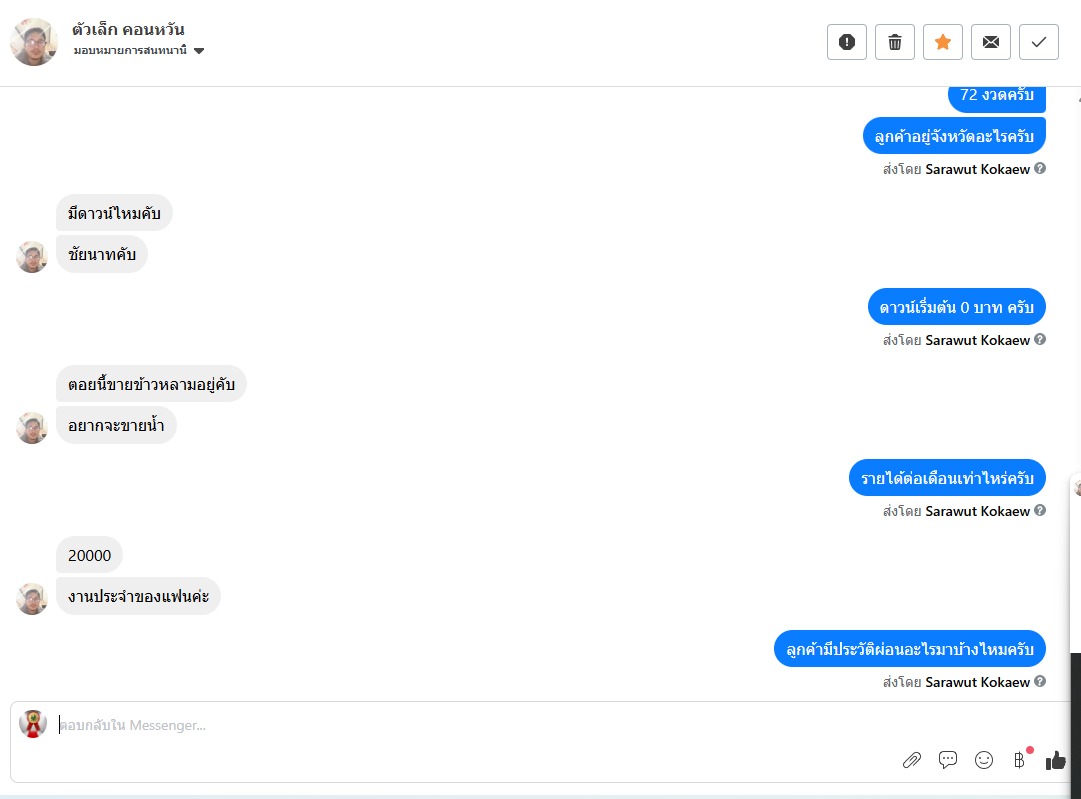Mark conversation done with checkmark
1081x799 pixels.
(1039, 42)
